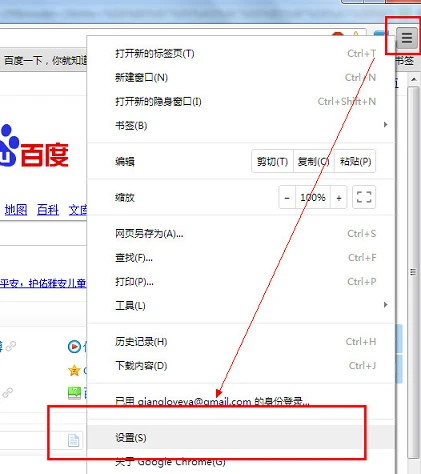Decrease zoom with the minus button
The width and height of the screenshot is (421, 474).
[287, 198]
